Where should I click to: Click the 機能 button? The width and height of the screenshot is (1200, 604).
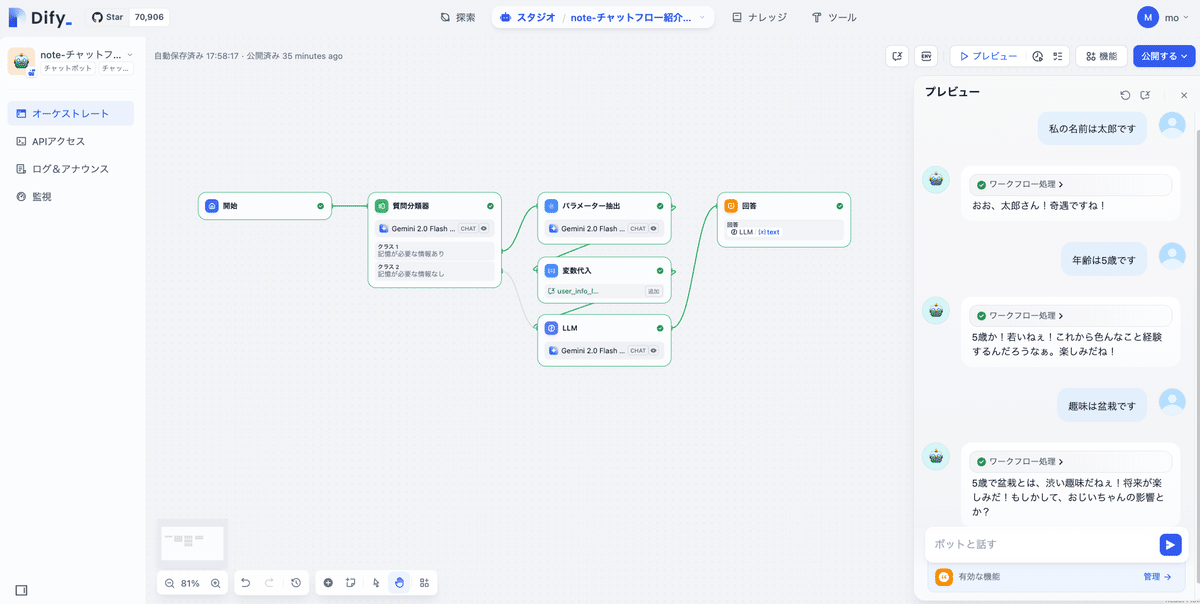pyautogui.click(x=1100, y=56)
